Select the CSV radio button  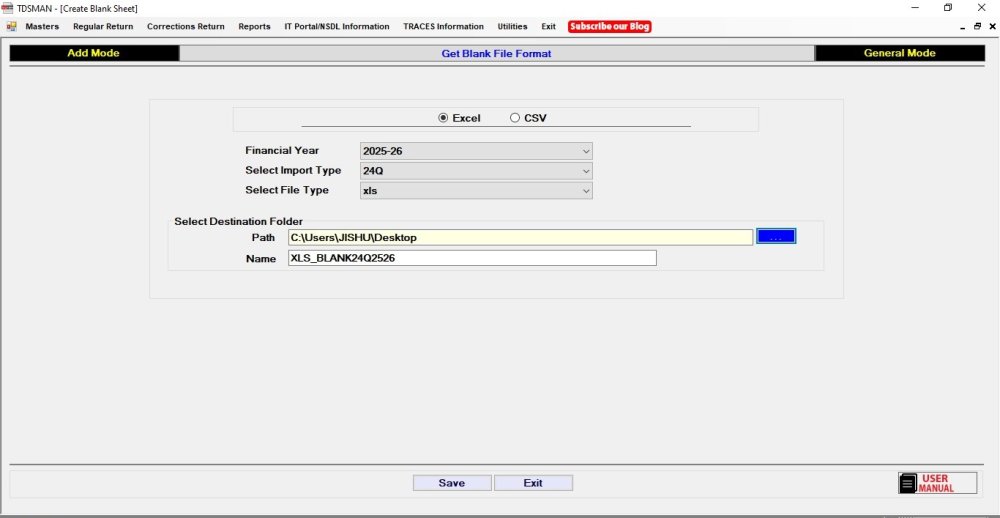click(528, 118)
